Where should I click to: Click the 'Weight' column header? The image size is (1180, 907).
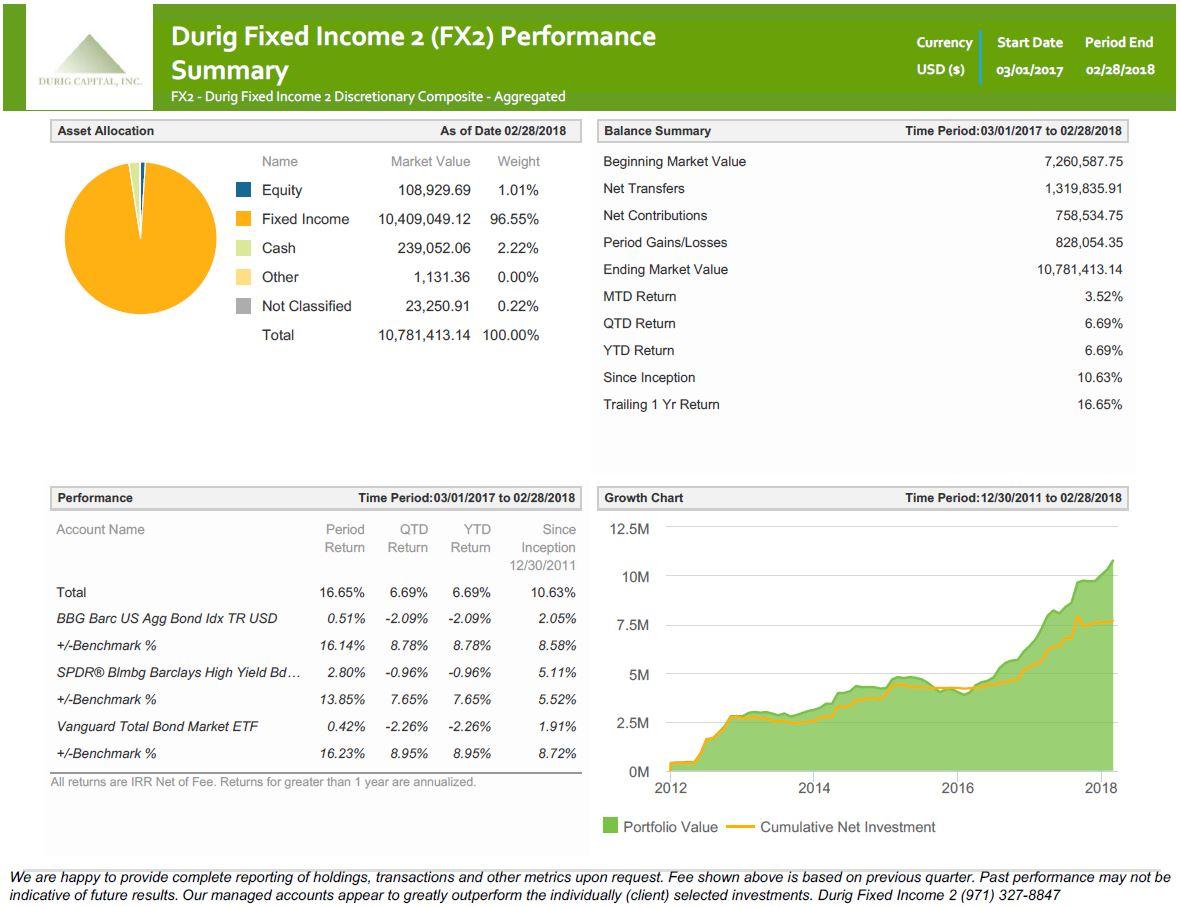tap(519, 161)
